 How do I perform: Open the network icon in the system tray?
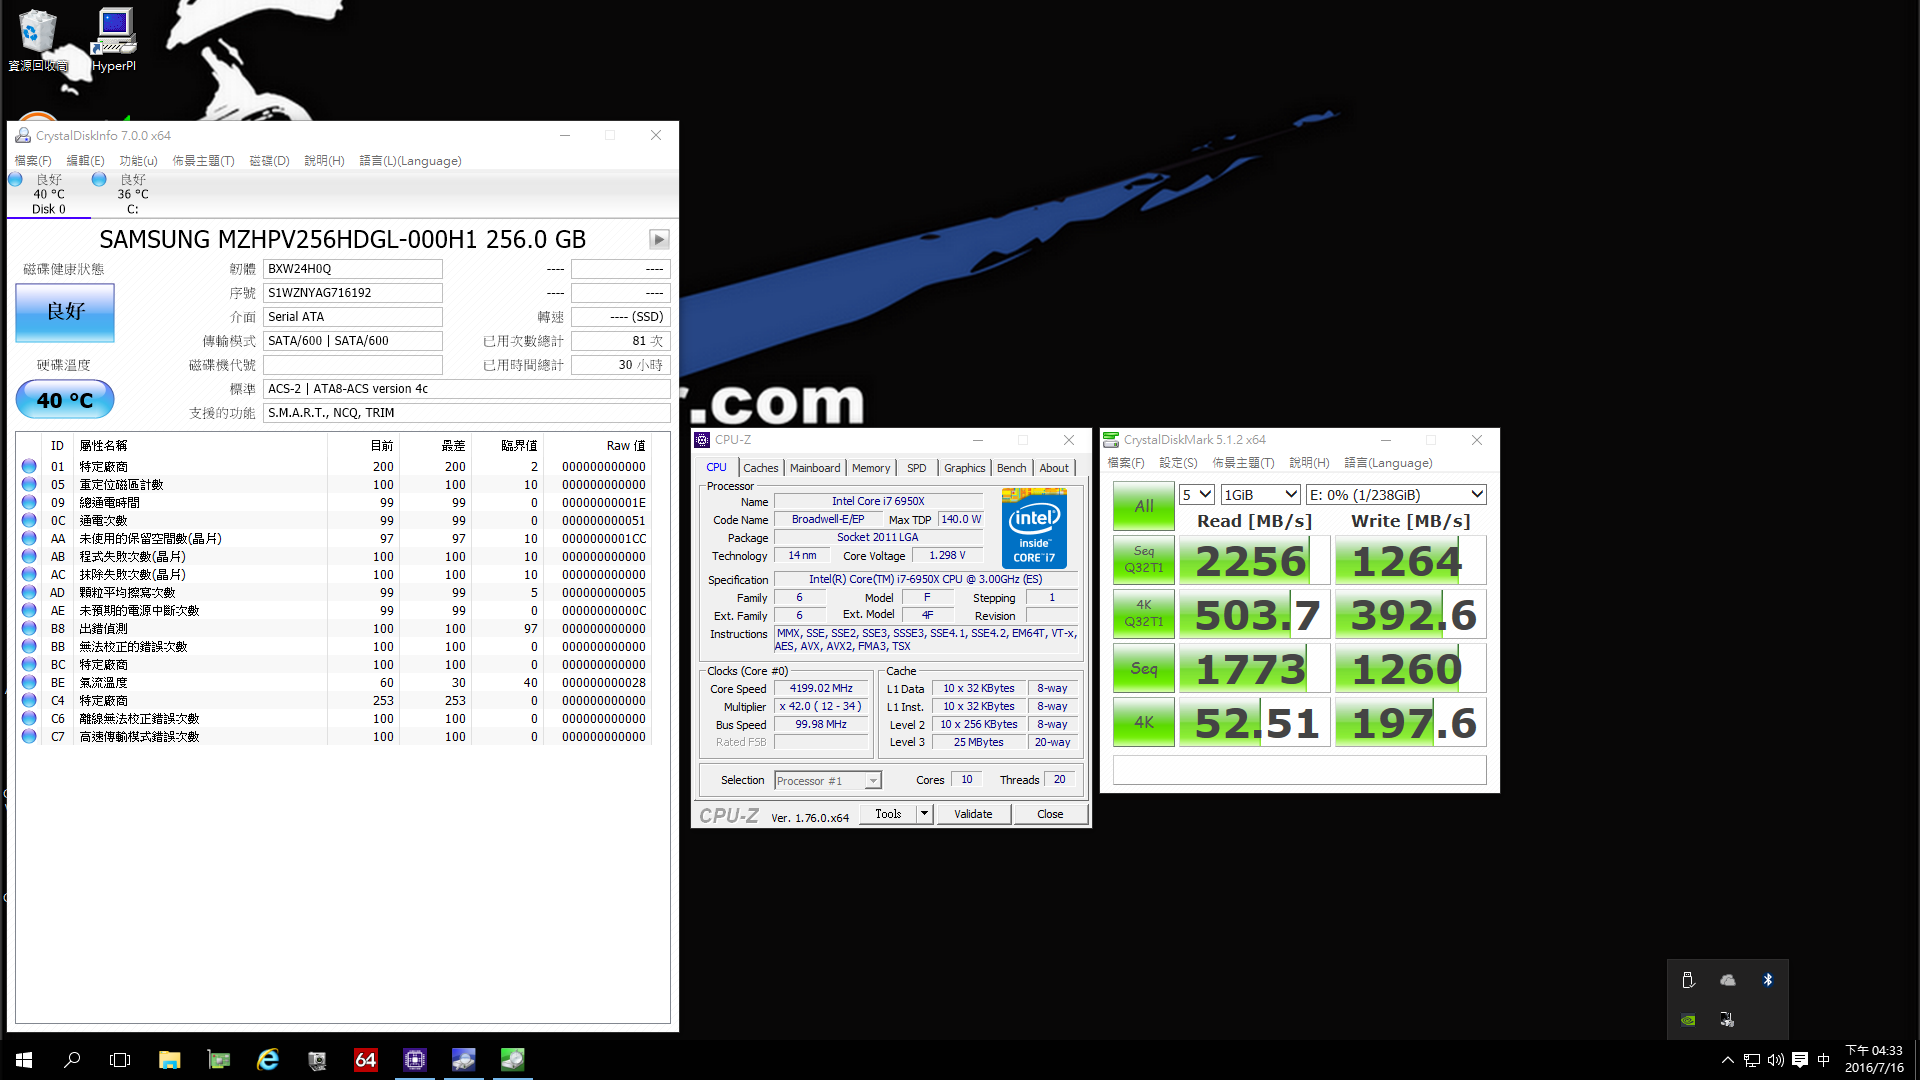click(1751, 1060)
